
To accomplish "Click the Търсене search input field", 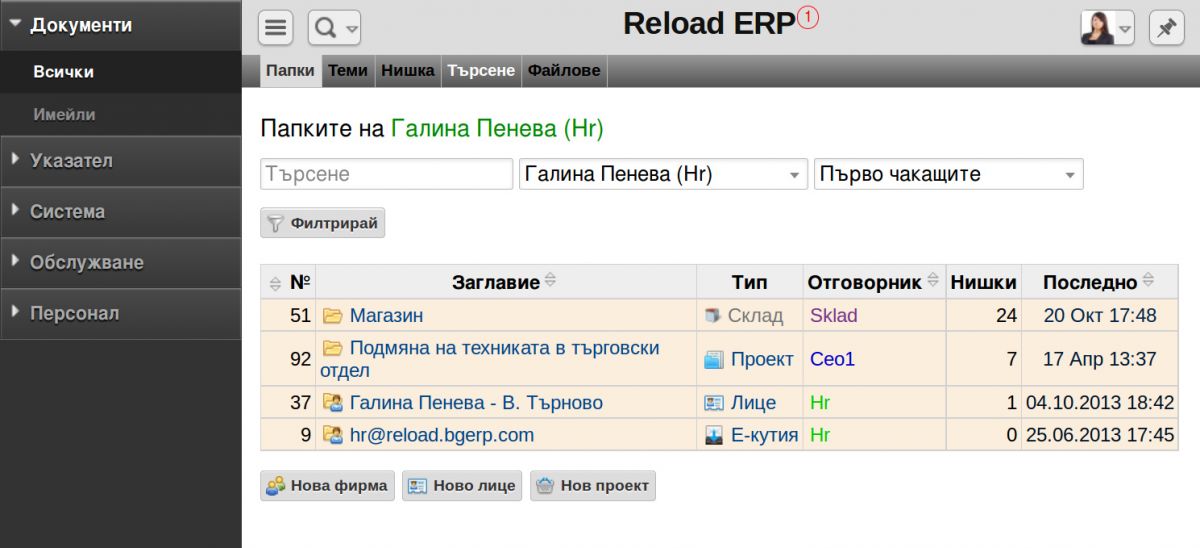I will (x=387, y=174).
